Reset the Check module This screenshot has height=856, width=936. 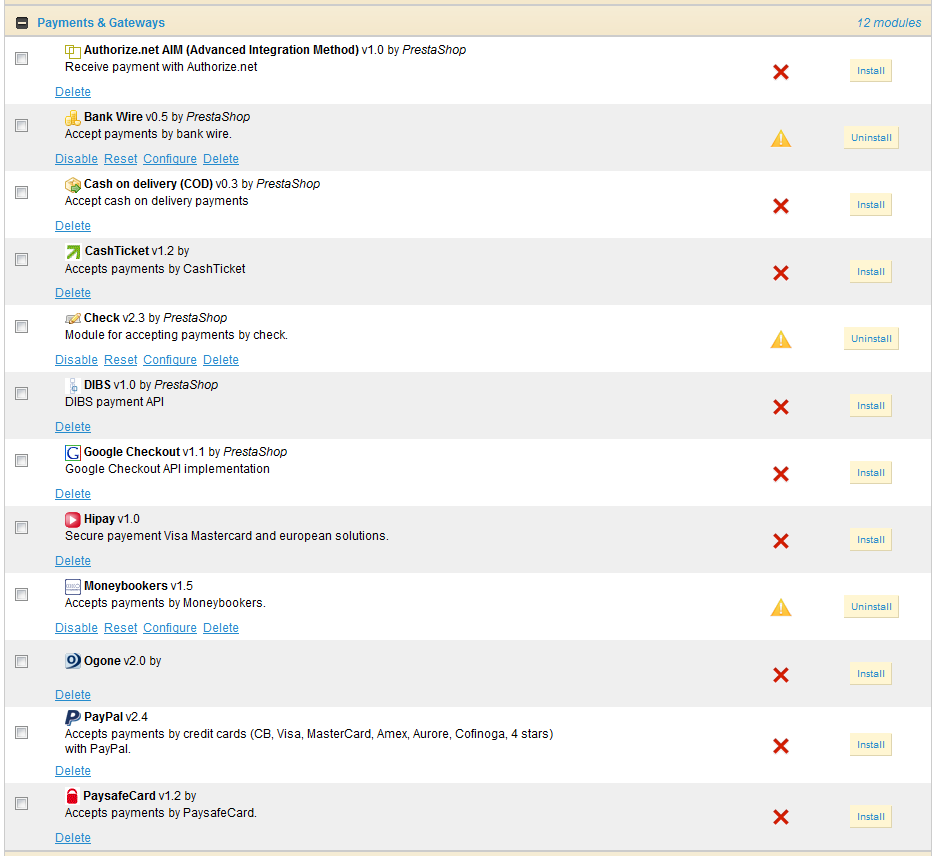point(121,360)
